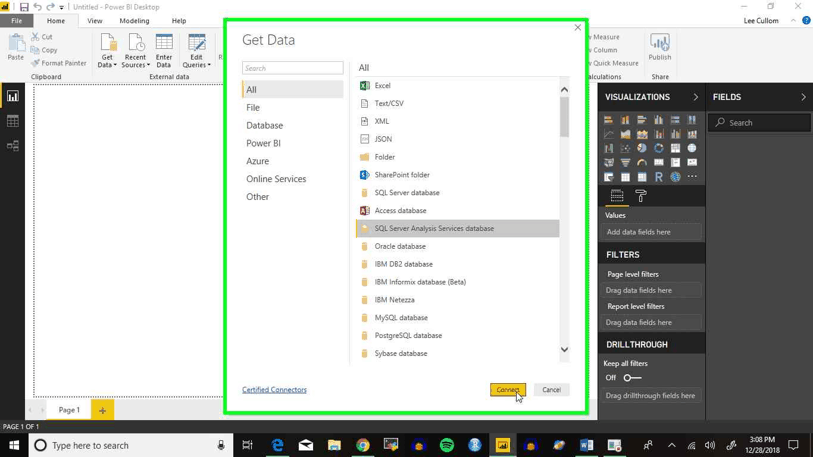Add a new page with plus
Screen dimensions: 815x458
102,411
